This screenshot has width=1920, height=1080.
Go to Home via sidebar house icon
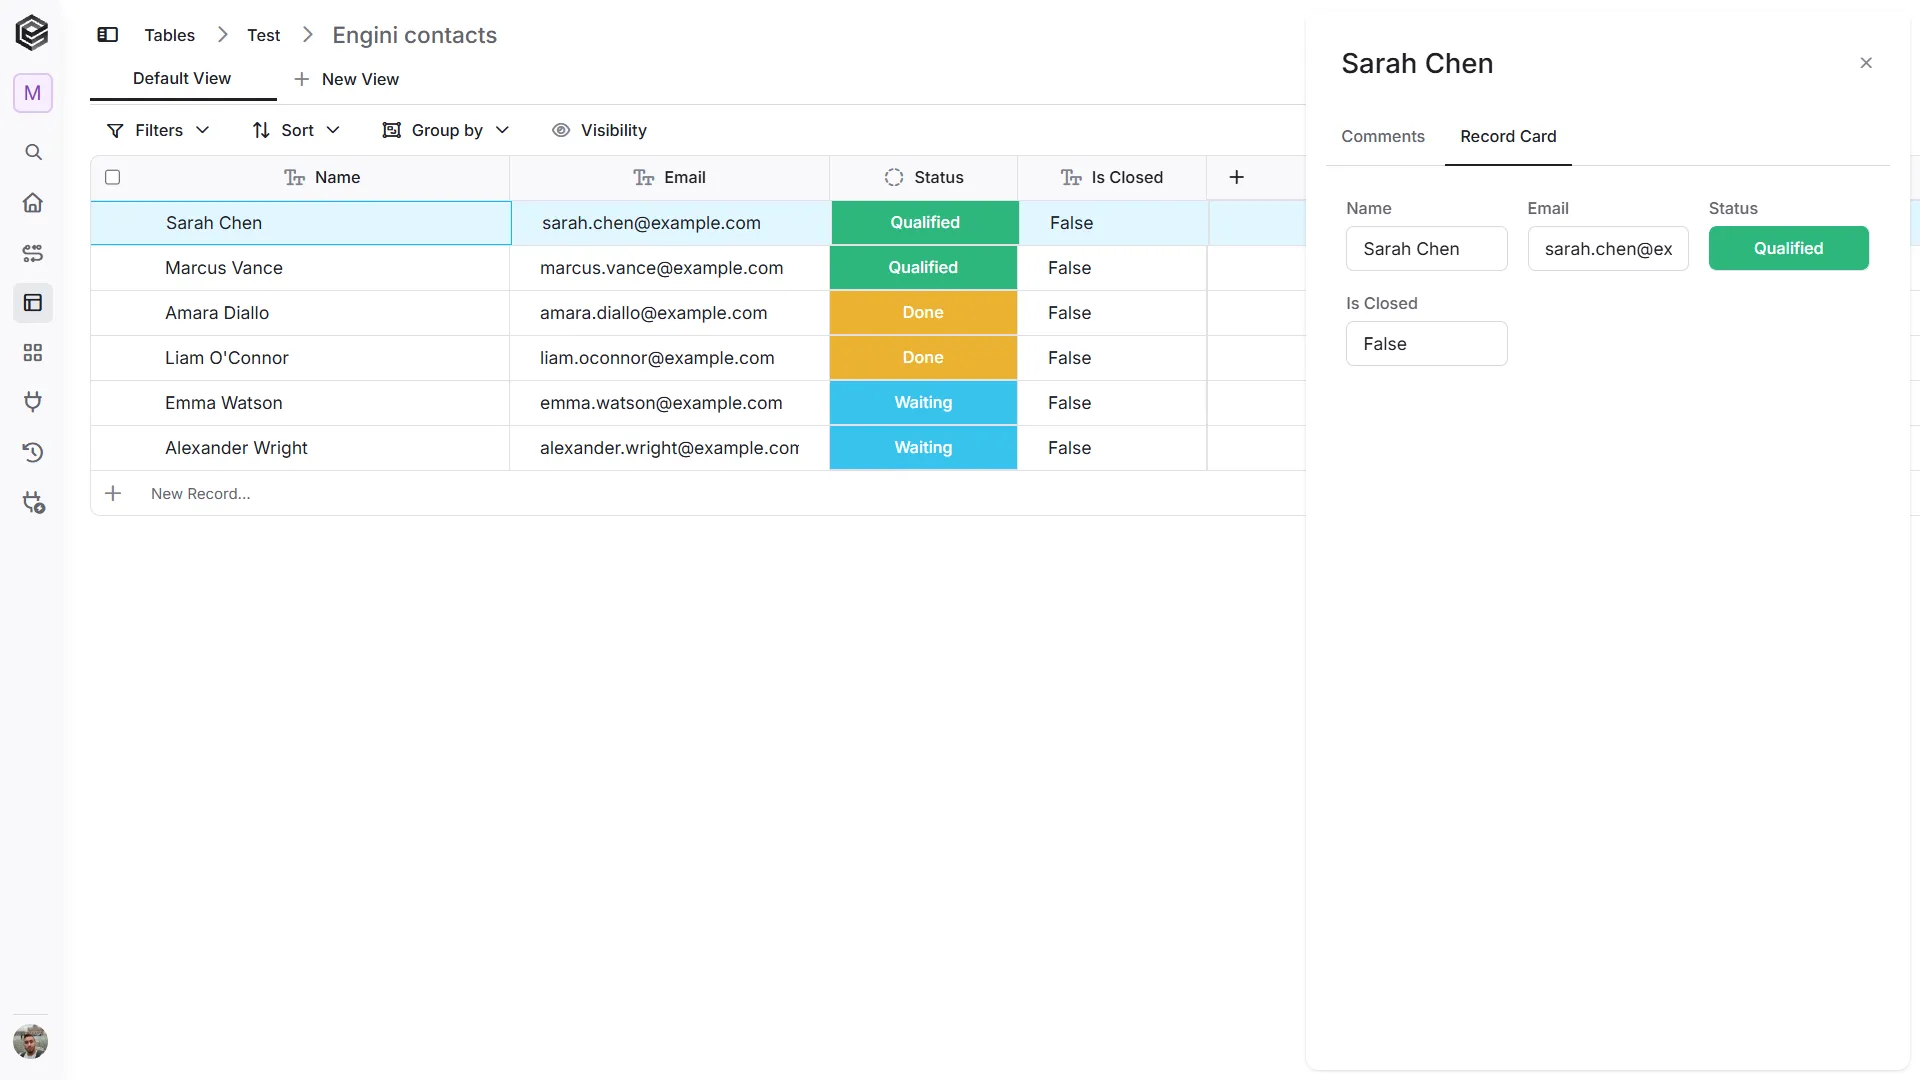[33, 203]
